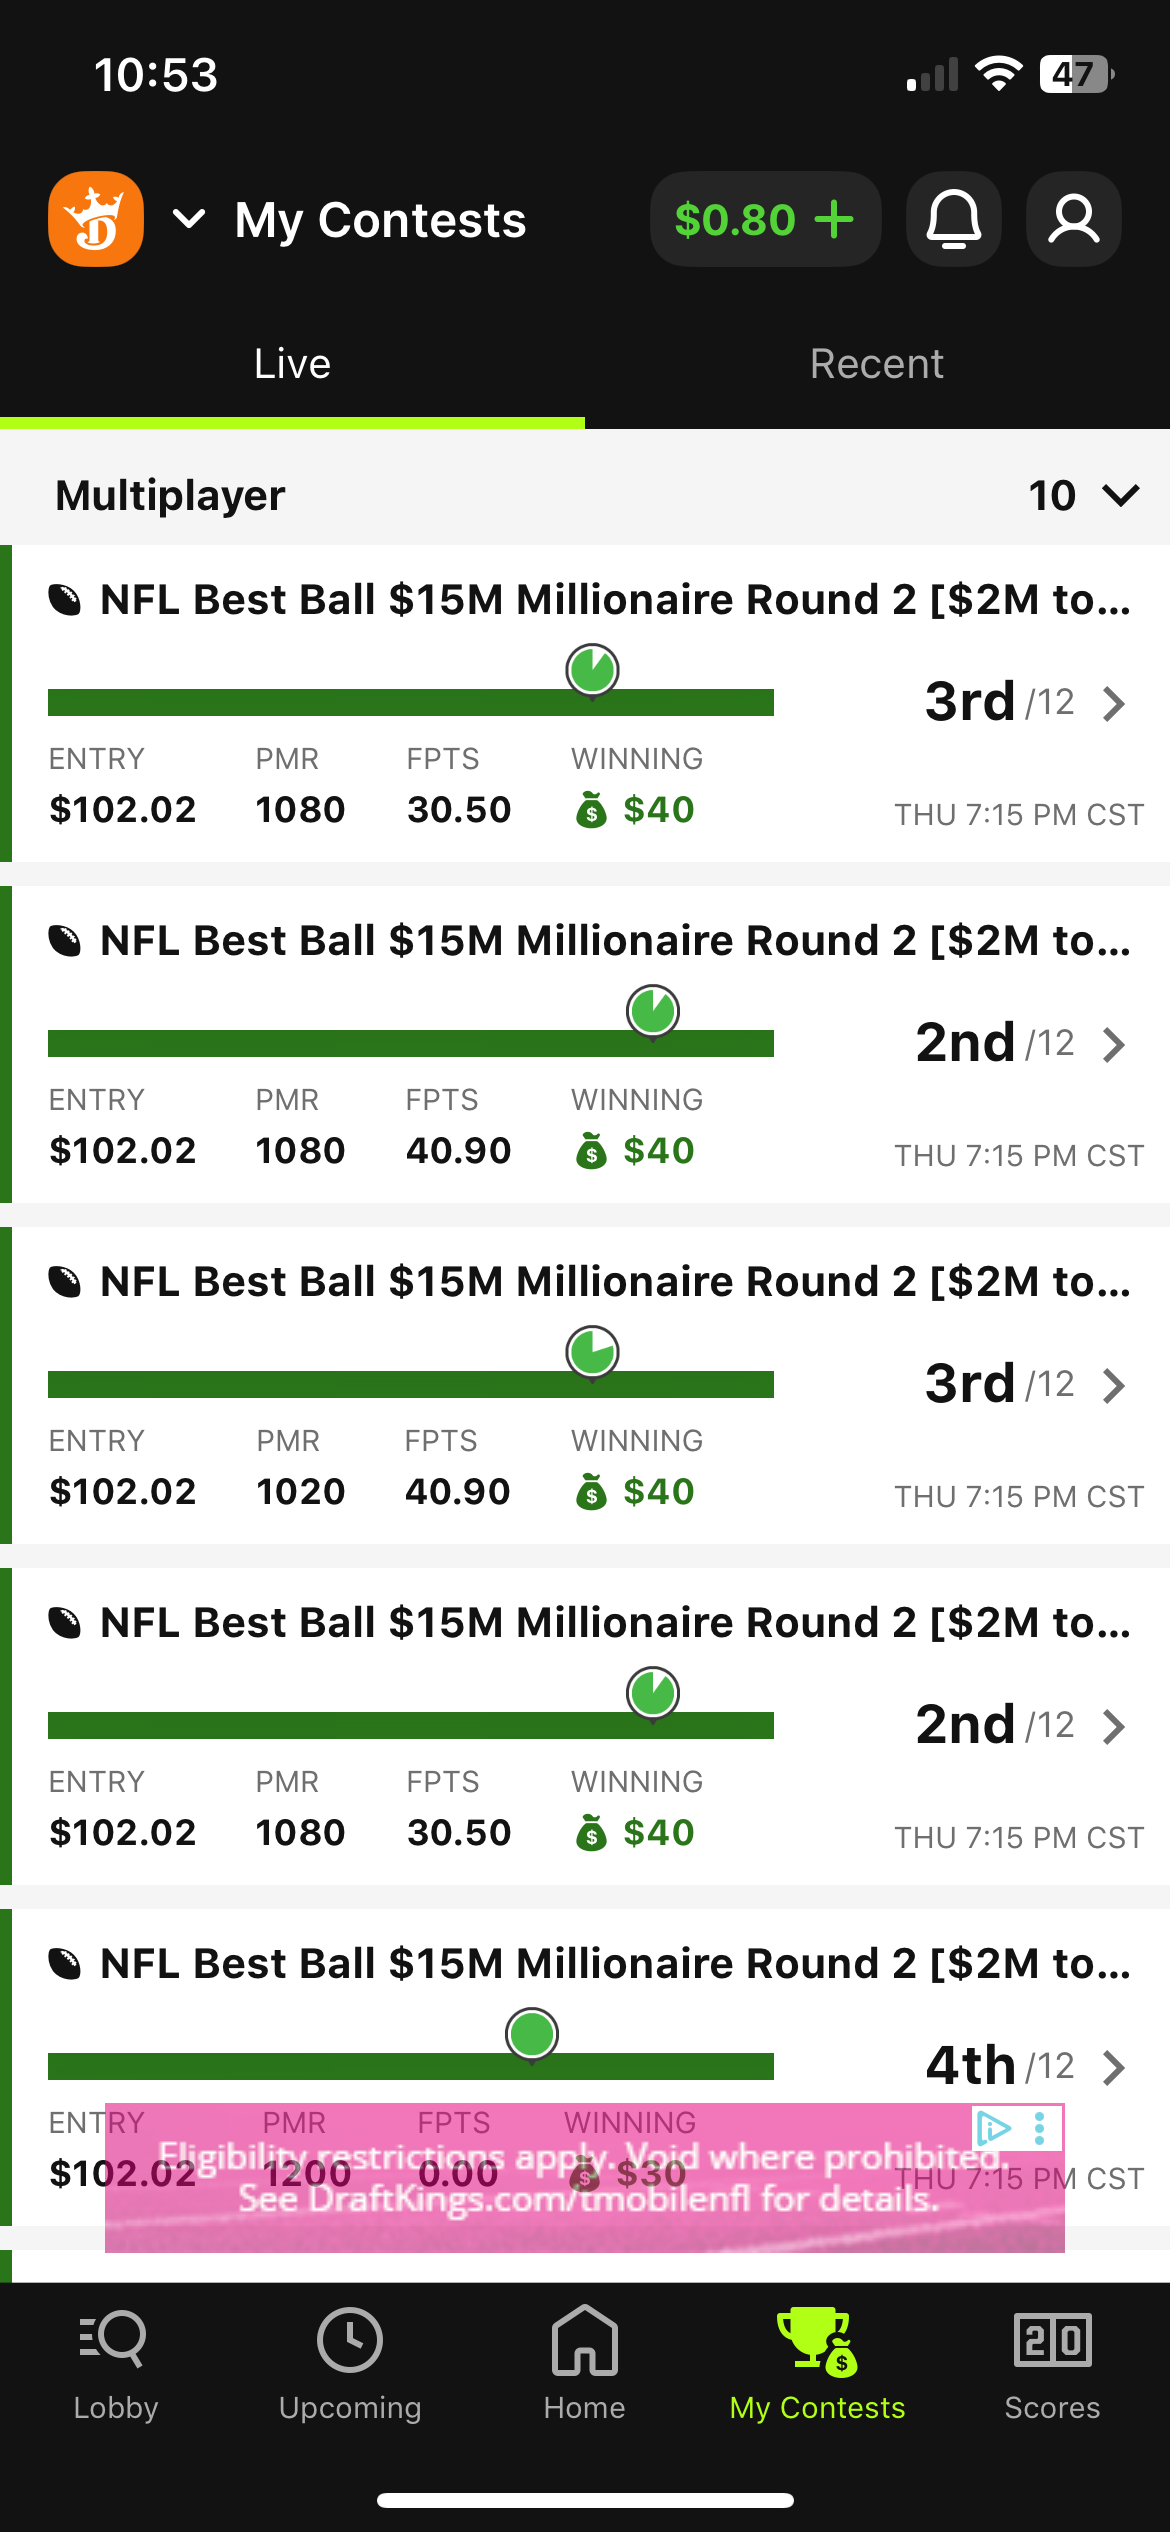Tap the second contest's title with 2nd/12 rank

[615, 941]
